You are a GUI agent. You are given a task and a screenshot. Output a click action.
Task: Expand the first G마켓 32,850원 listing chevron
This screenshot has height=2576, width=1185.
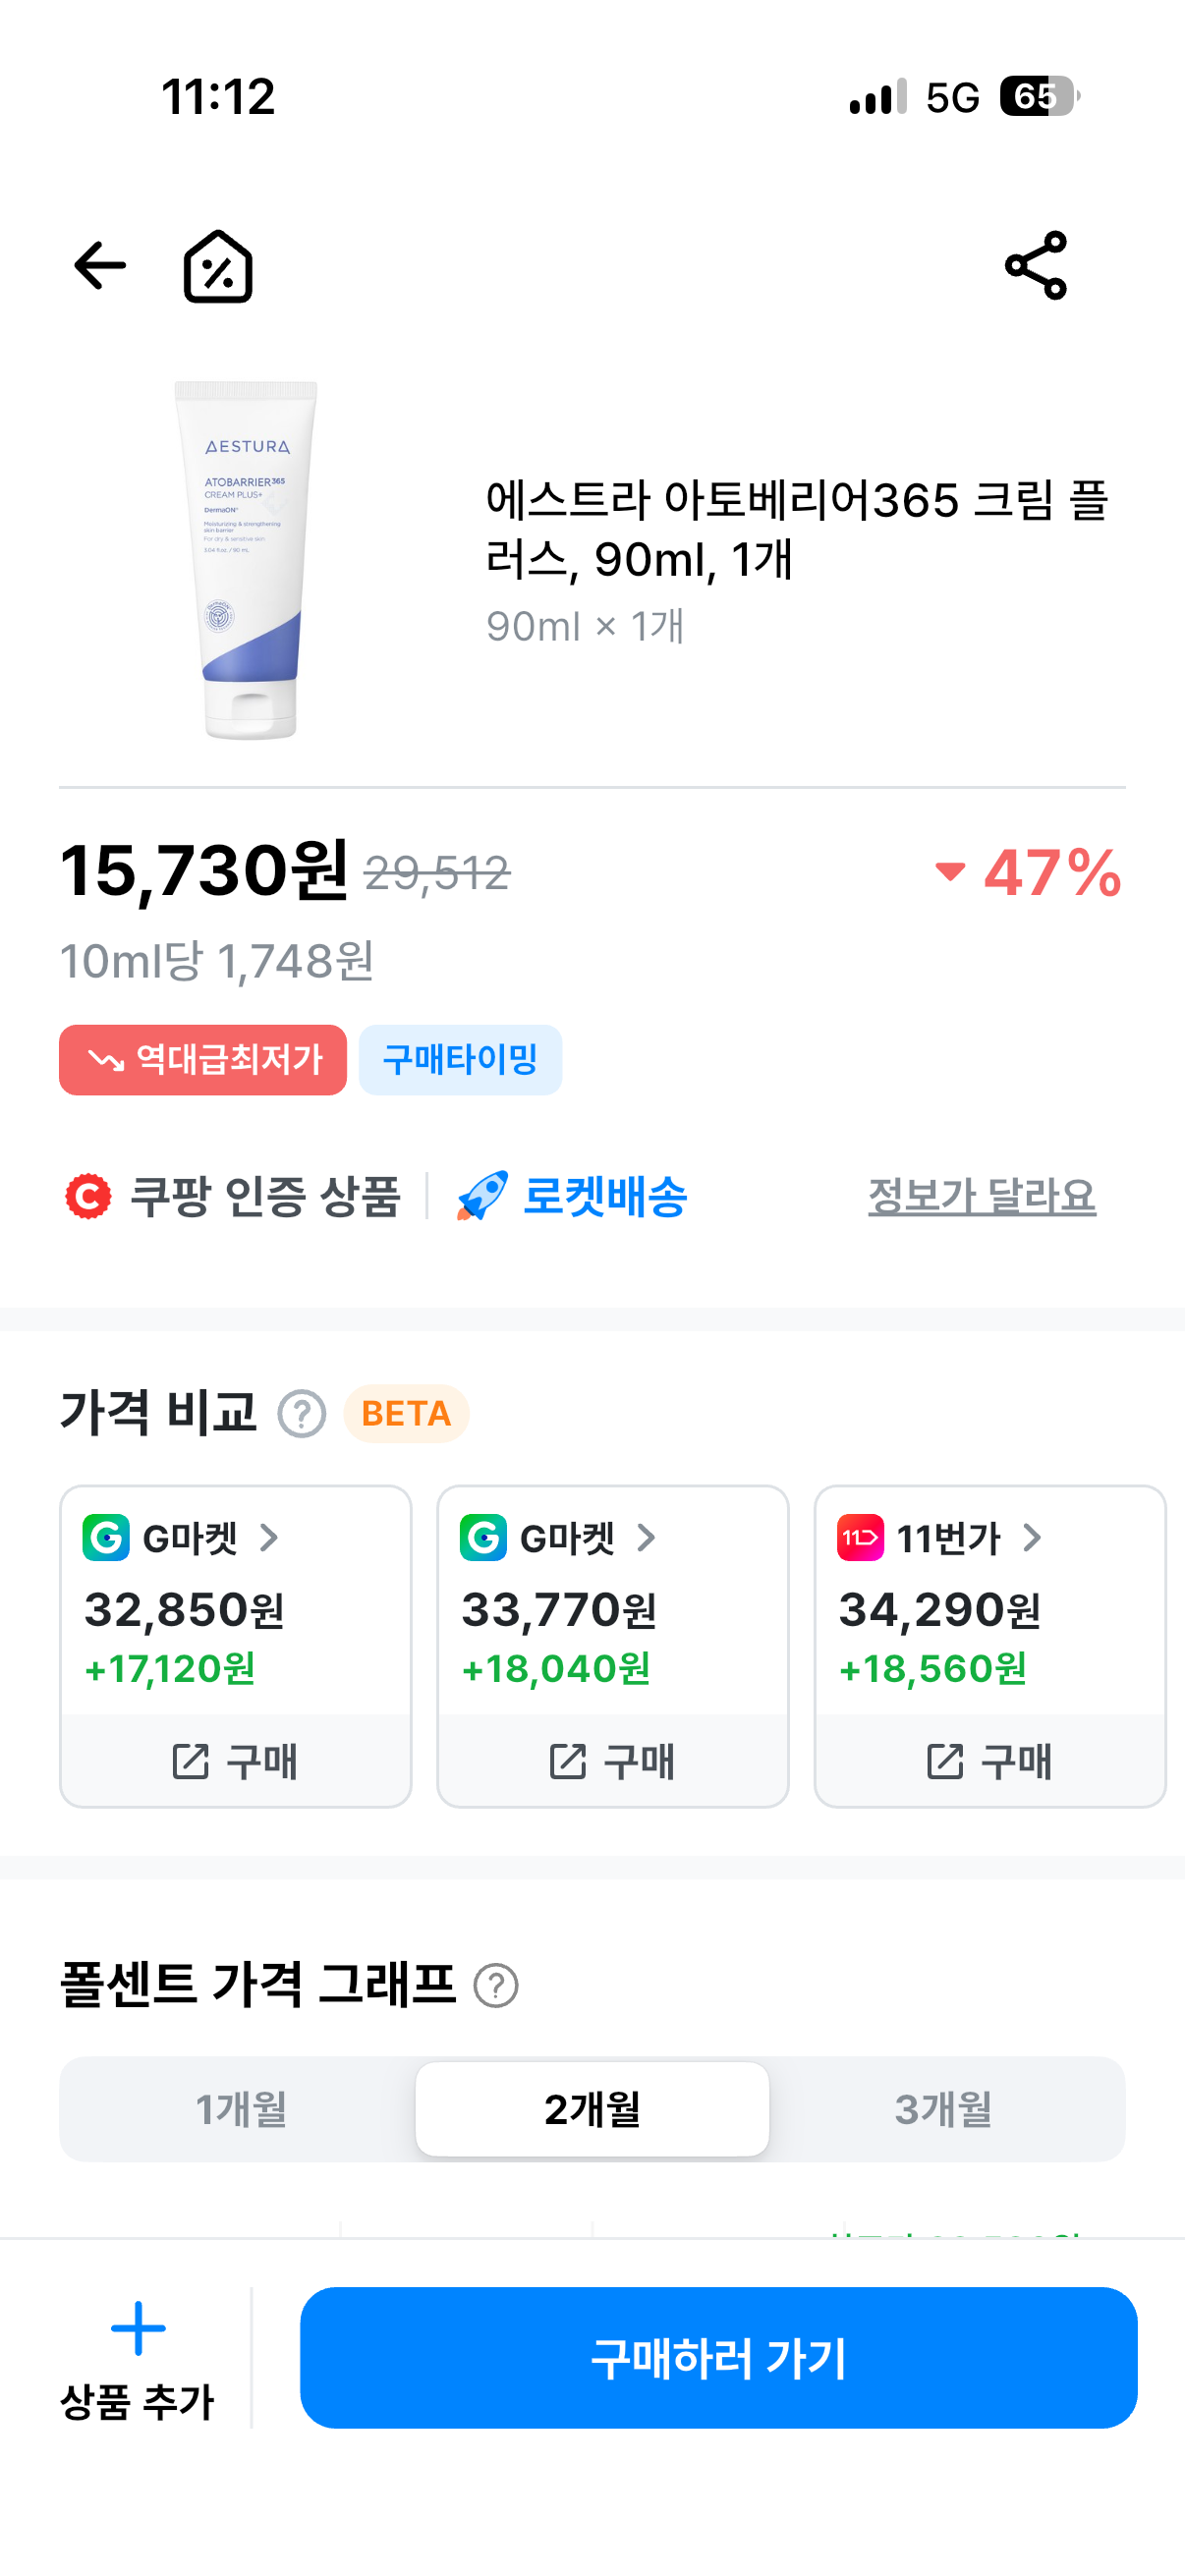tap(269, 1538)
